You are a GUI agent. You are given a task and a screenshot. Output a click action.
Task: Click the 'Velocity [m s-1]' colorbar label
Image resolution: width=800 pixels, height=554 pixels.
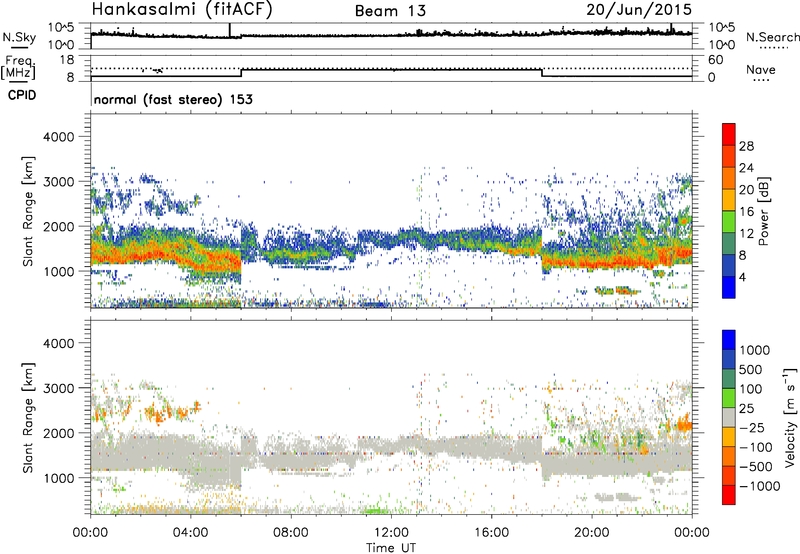pyautogui.click(x=790, y=417)
